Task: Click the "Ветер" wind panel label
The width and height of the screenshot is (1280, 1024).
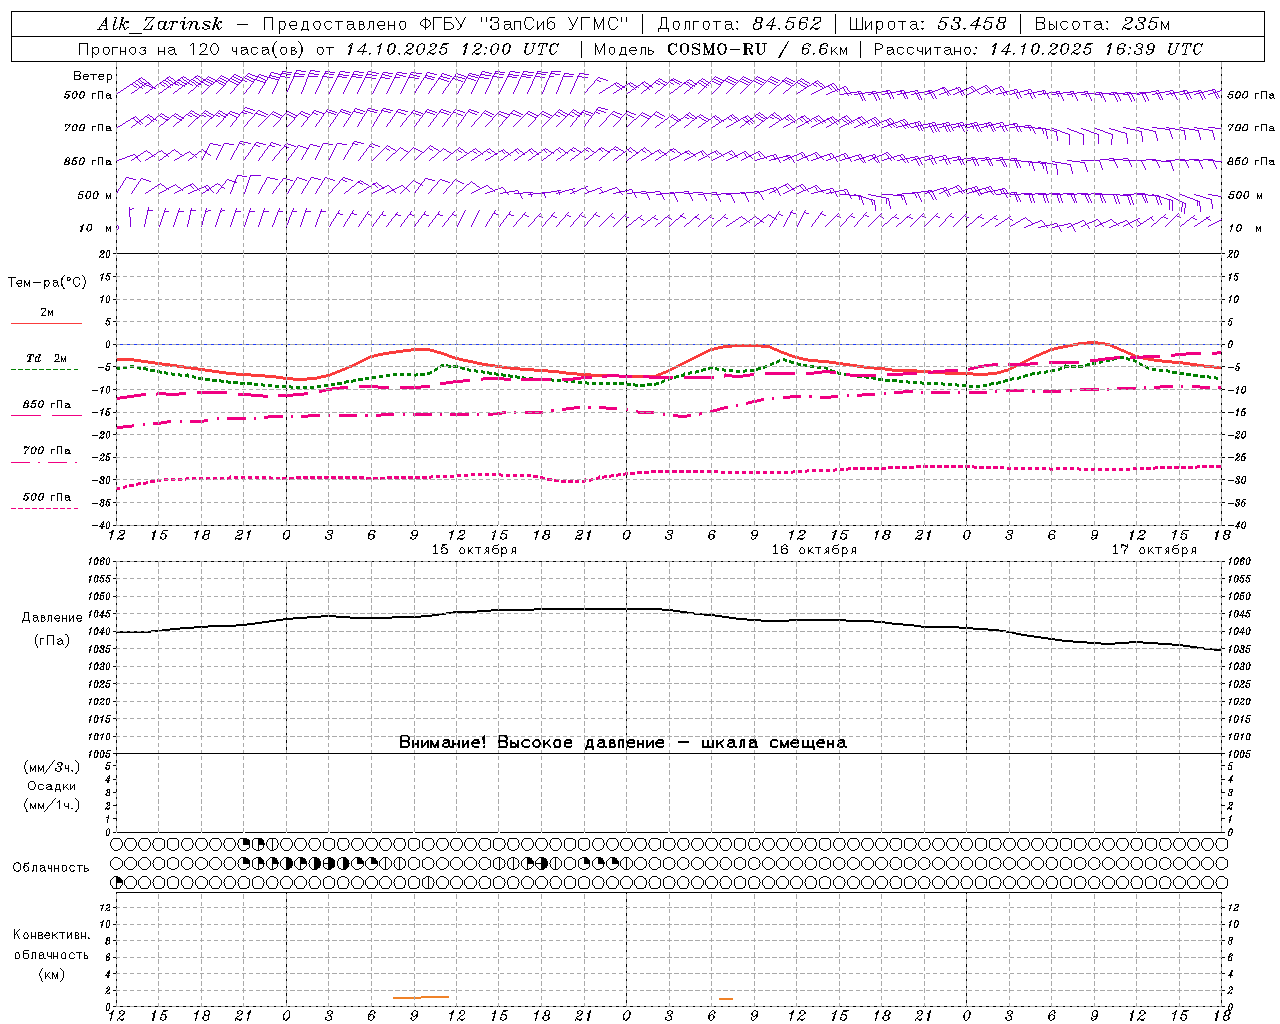Action: click(x=93, y=76)
